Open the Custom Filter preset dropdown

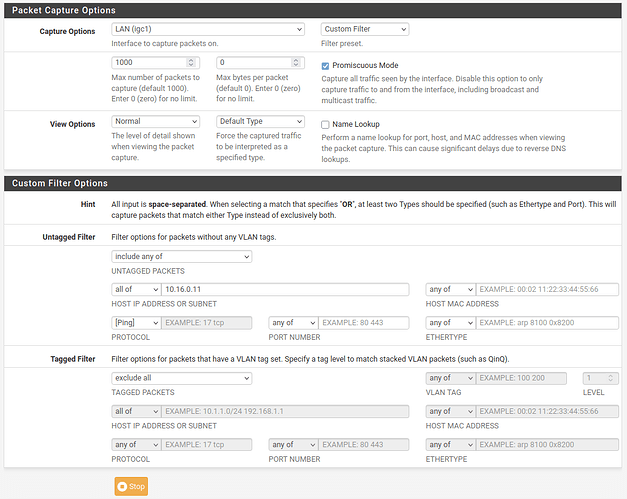[364, 30]
